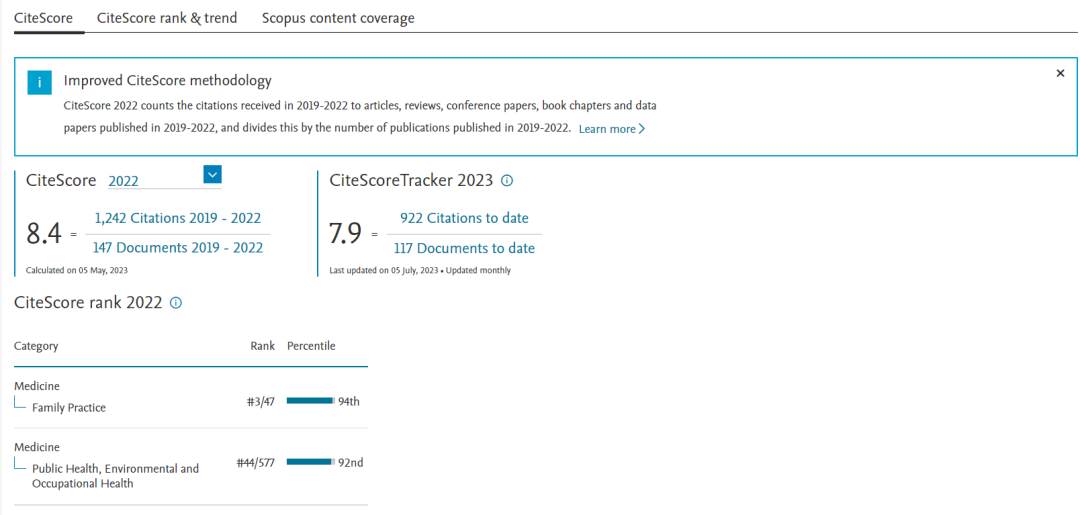This screenshot has height=515, width=1080.
Task: Click the Last updated on 05 July, 2023 note
Action: pyautogui.click(x=420, y=270)
